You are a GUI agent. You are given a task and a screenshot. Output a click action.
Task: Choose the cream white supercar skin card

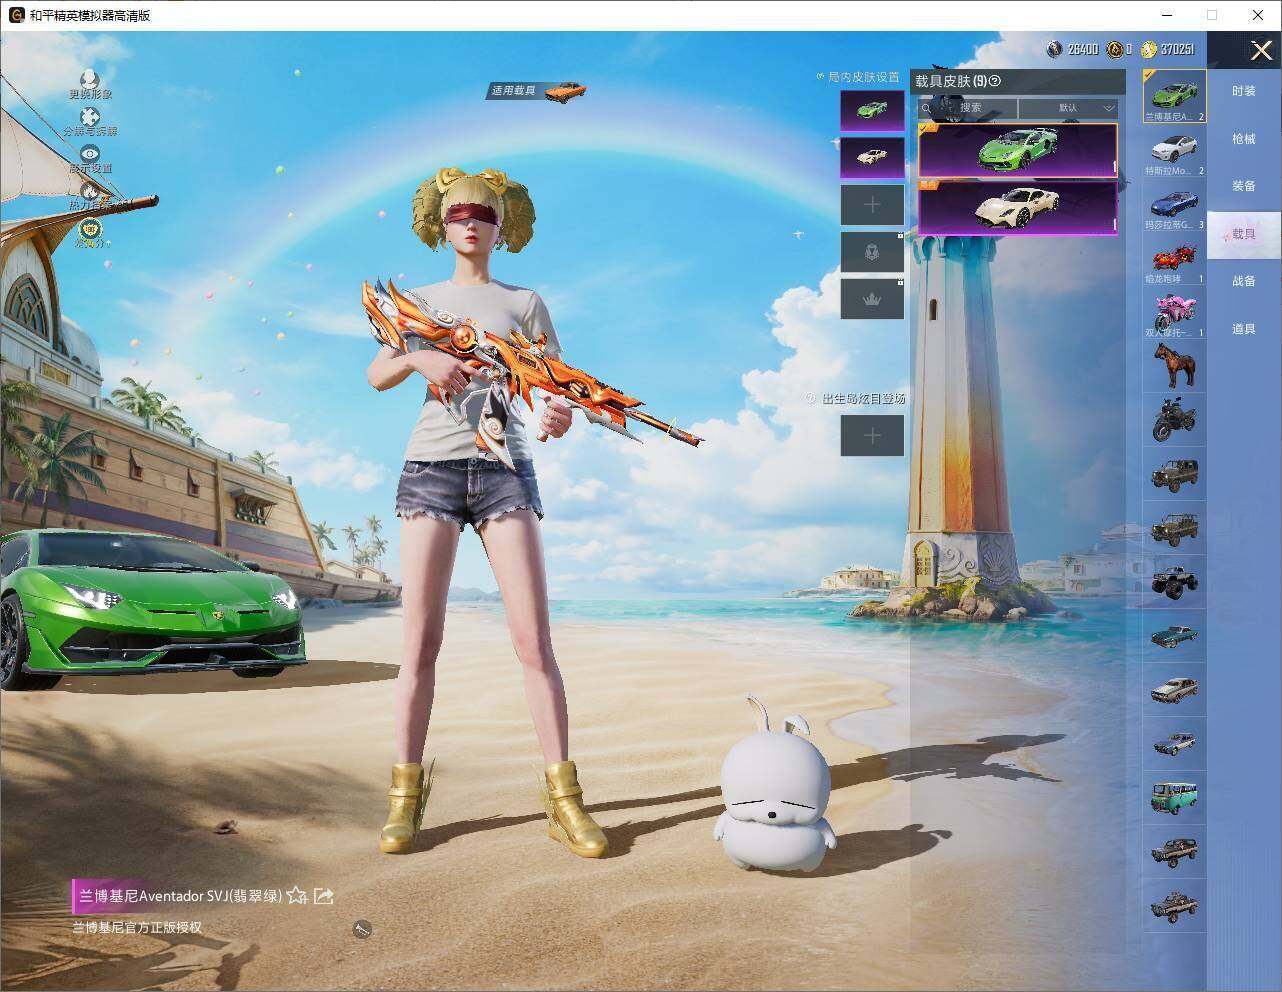(x=1017, y=207)
